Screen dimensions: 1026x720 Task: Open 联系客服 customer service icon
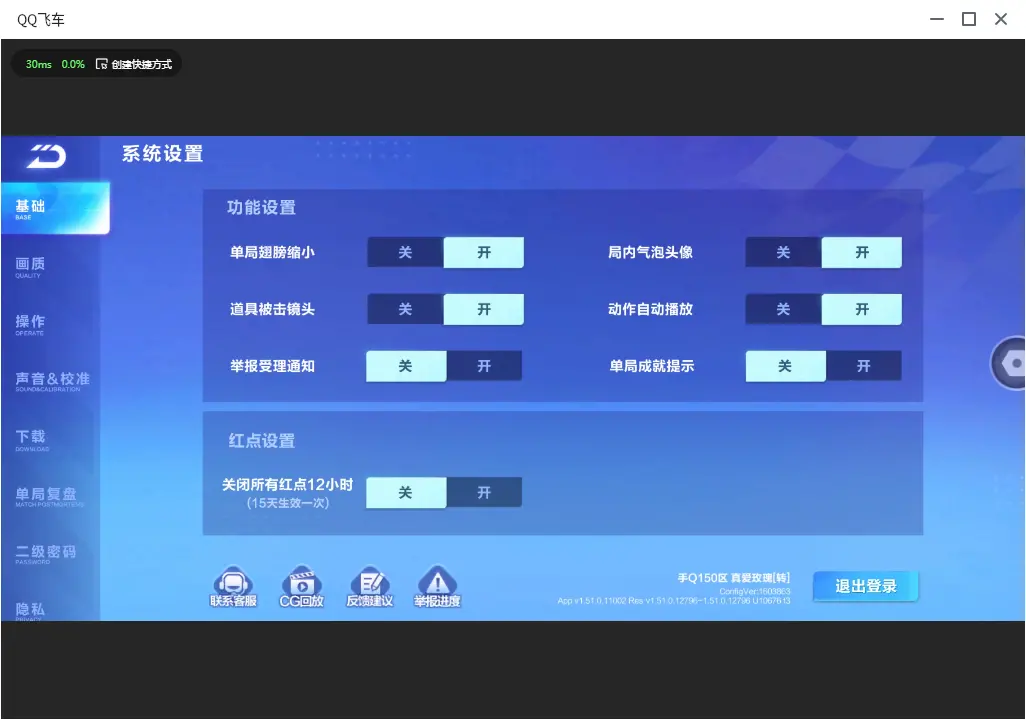click(233, 586)
